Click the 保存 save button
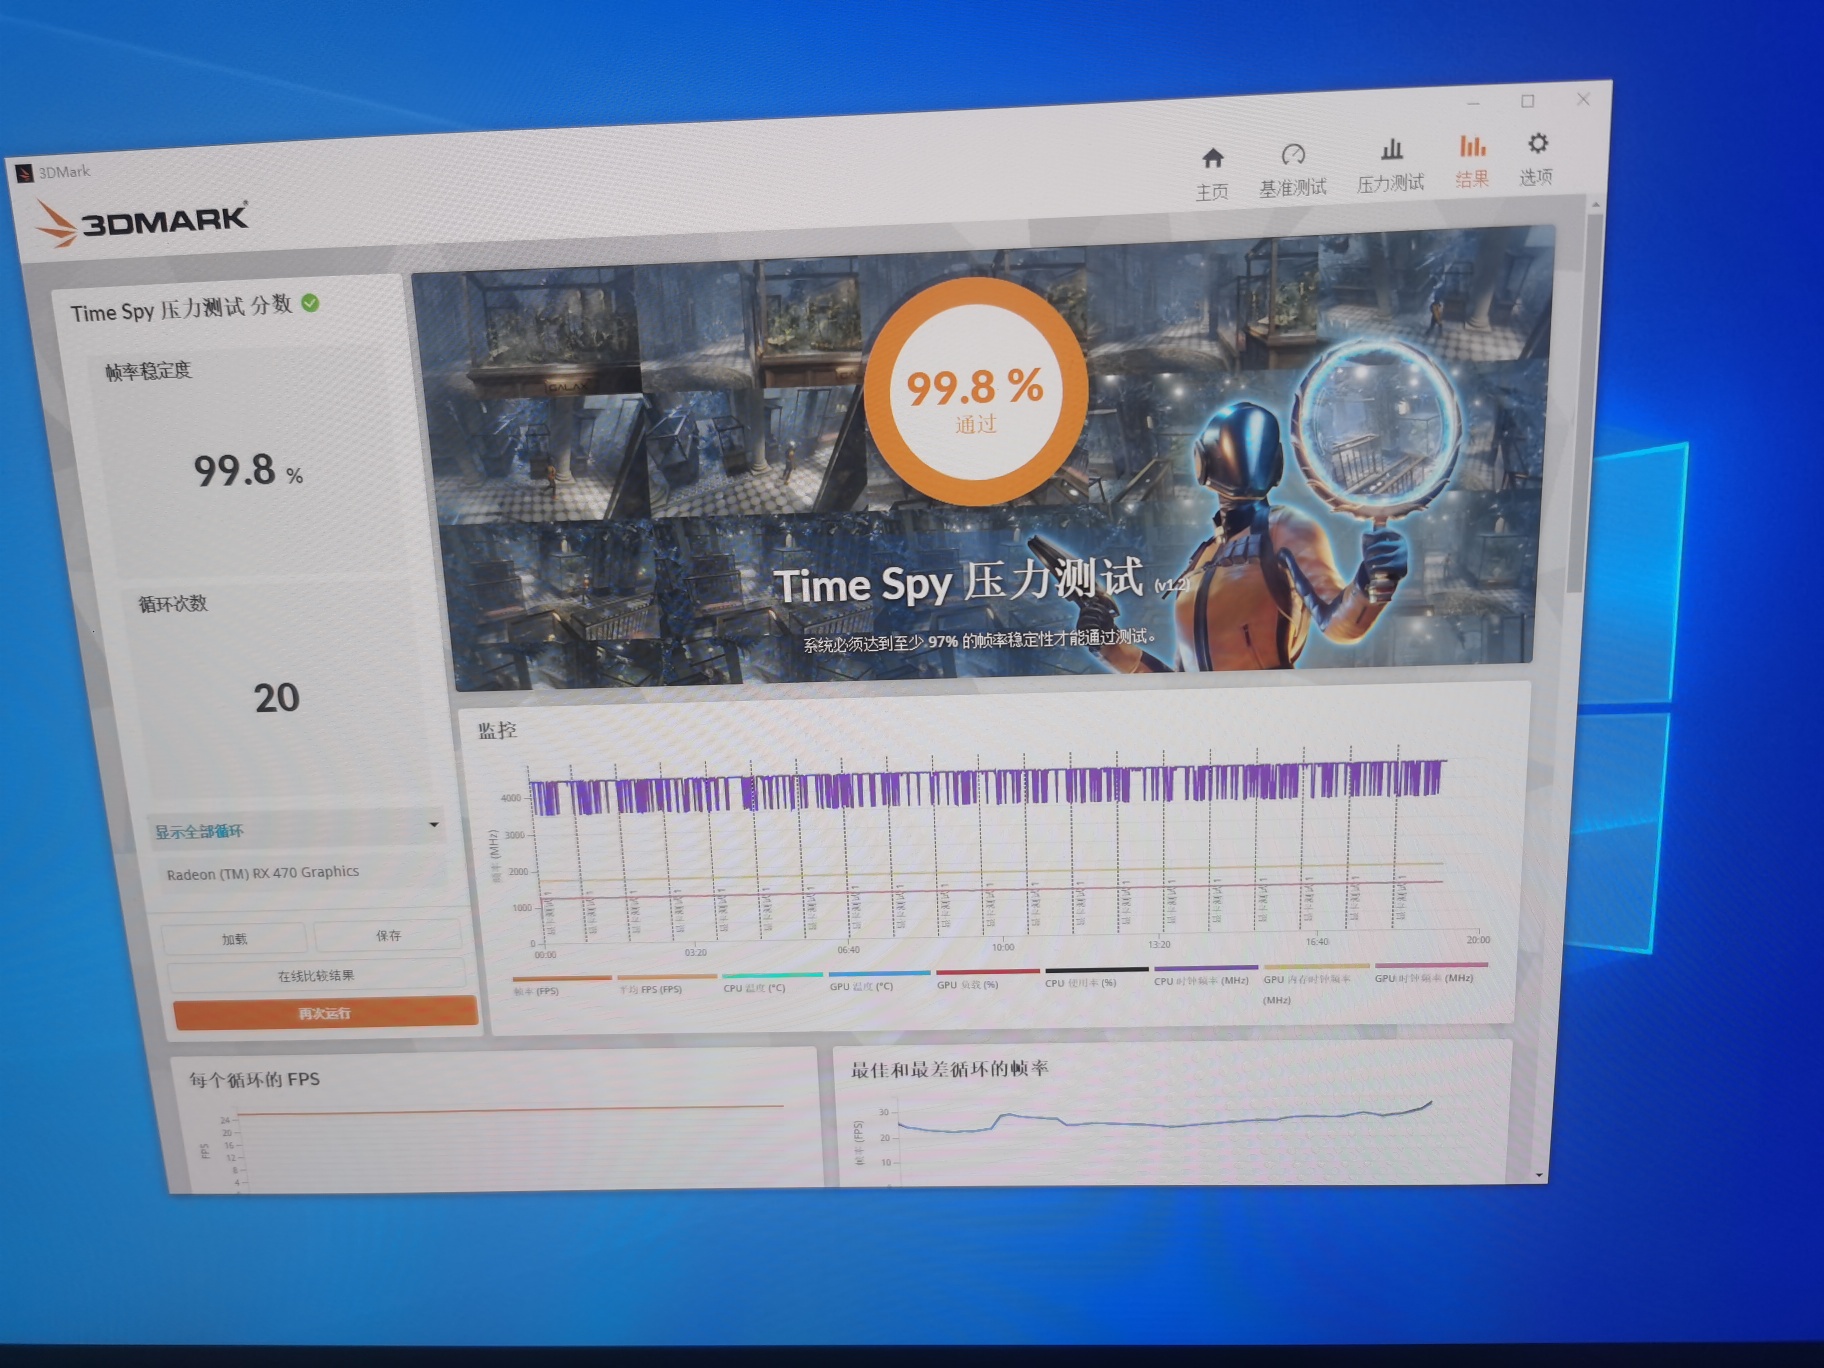Screen dimensions: 1824x1368 click(x=388, y=936)
